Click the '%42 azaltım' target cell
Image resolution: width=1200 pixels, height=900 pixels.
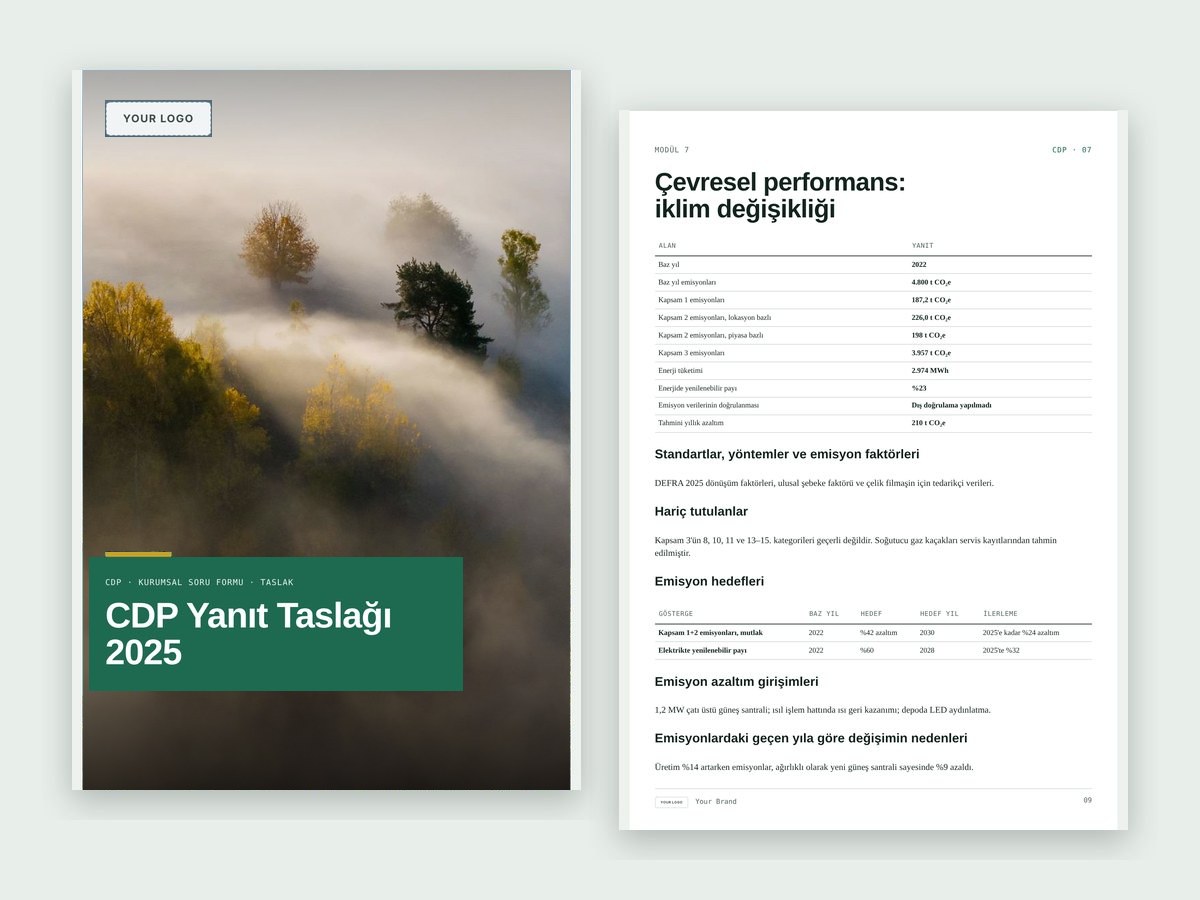tap(878, 633)
